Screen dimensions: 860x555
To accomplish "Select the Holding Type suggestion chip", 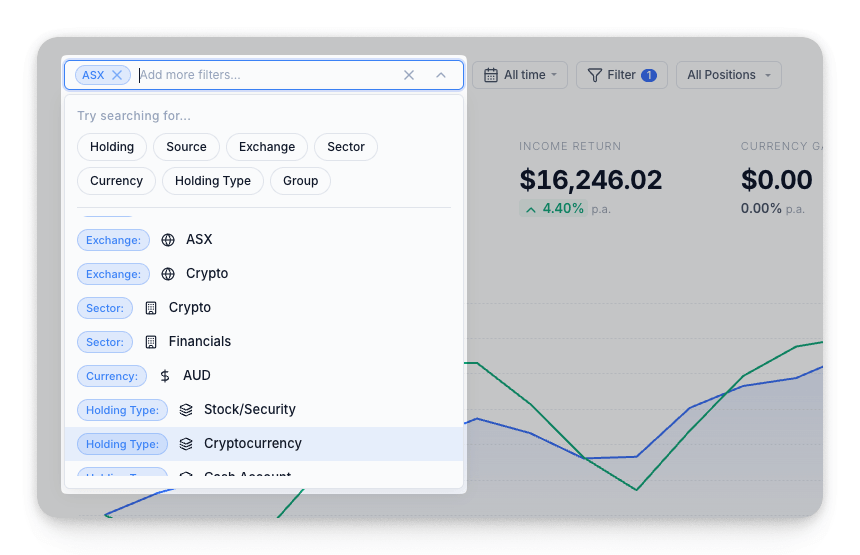I will (x=213, y=181).
